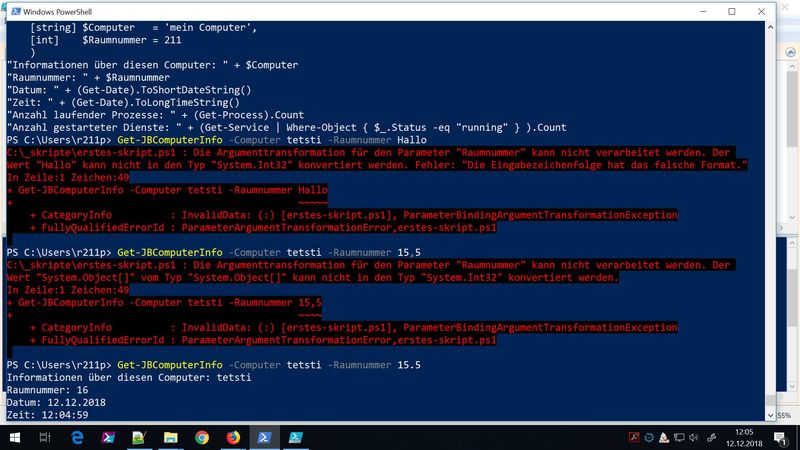Image resolution: width=800 pixels, height=450 pixels.
Task: Select the active PowerShell taskbar icon
Action: [264, 438]
